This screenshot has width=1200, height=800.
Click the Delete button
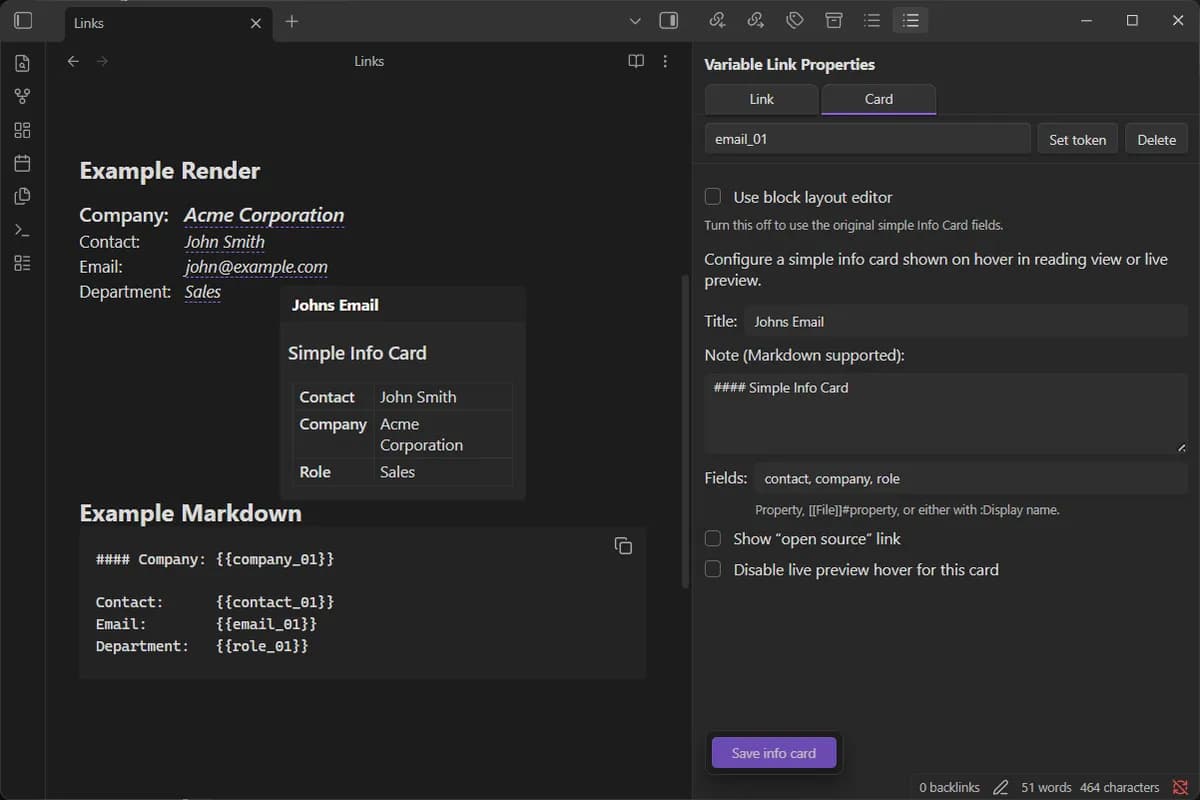(1156, 139)
